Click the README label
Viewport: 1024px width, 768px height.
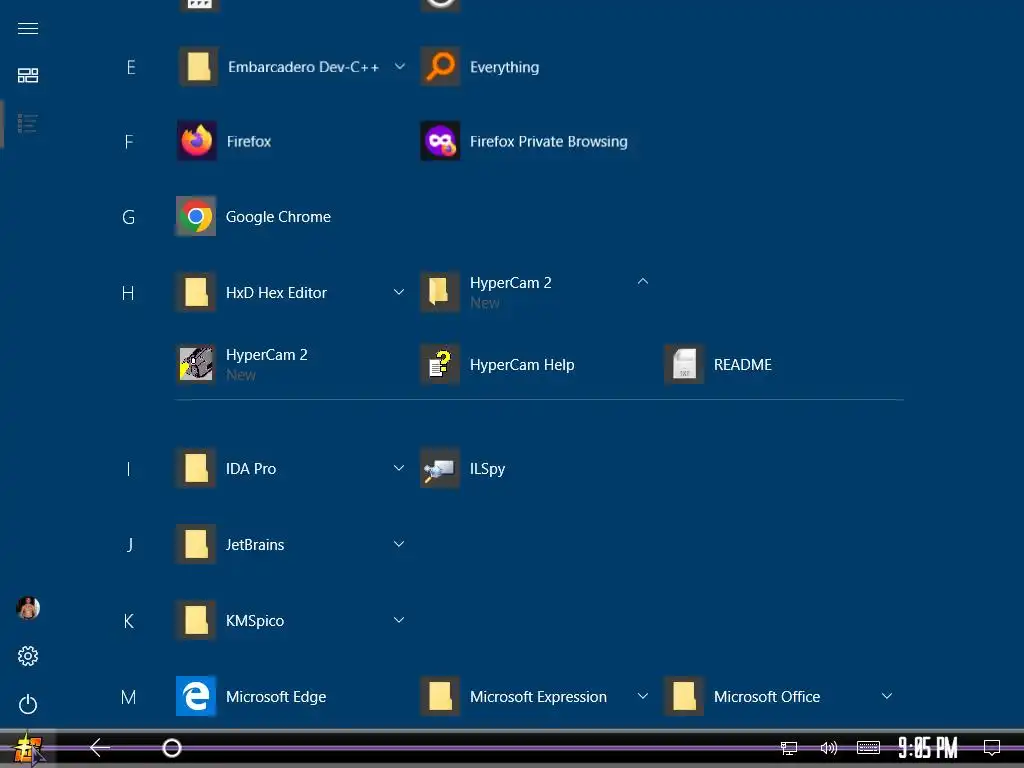[743, 364]
